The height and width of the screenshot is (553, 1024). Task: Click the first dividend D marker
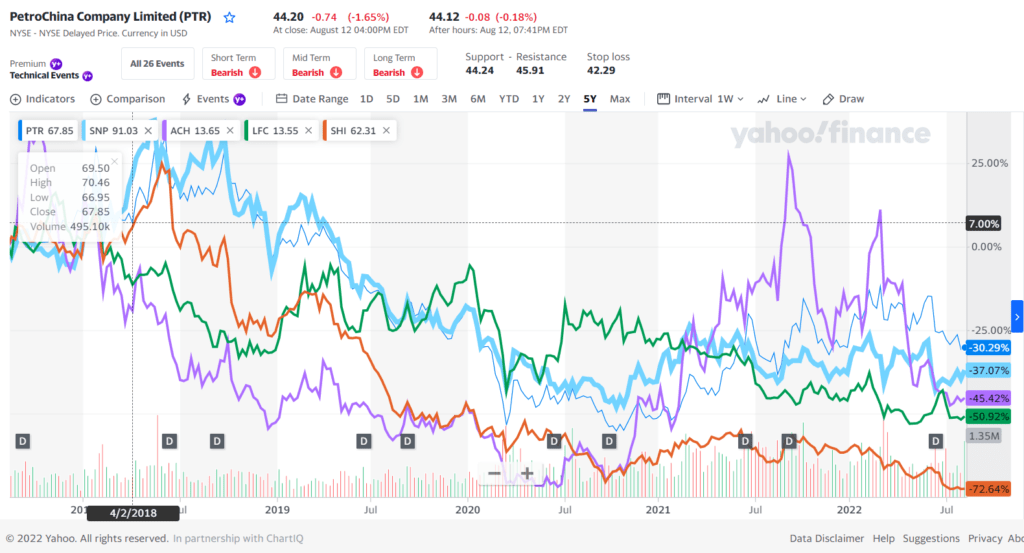coord(23,441)
